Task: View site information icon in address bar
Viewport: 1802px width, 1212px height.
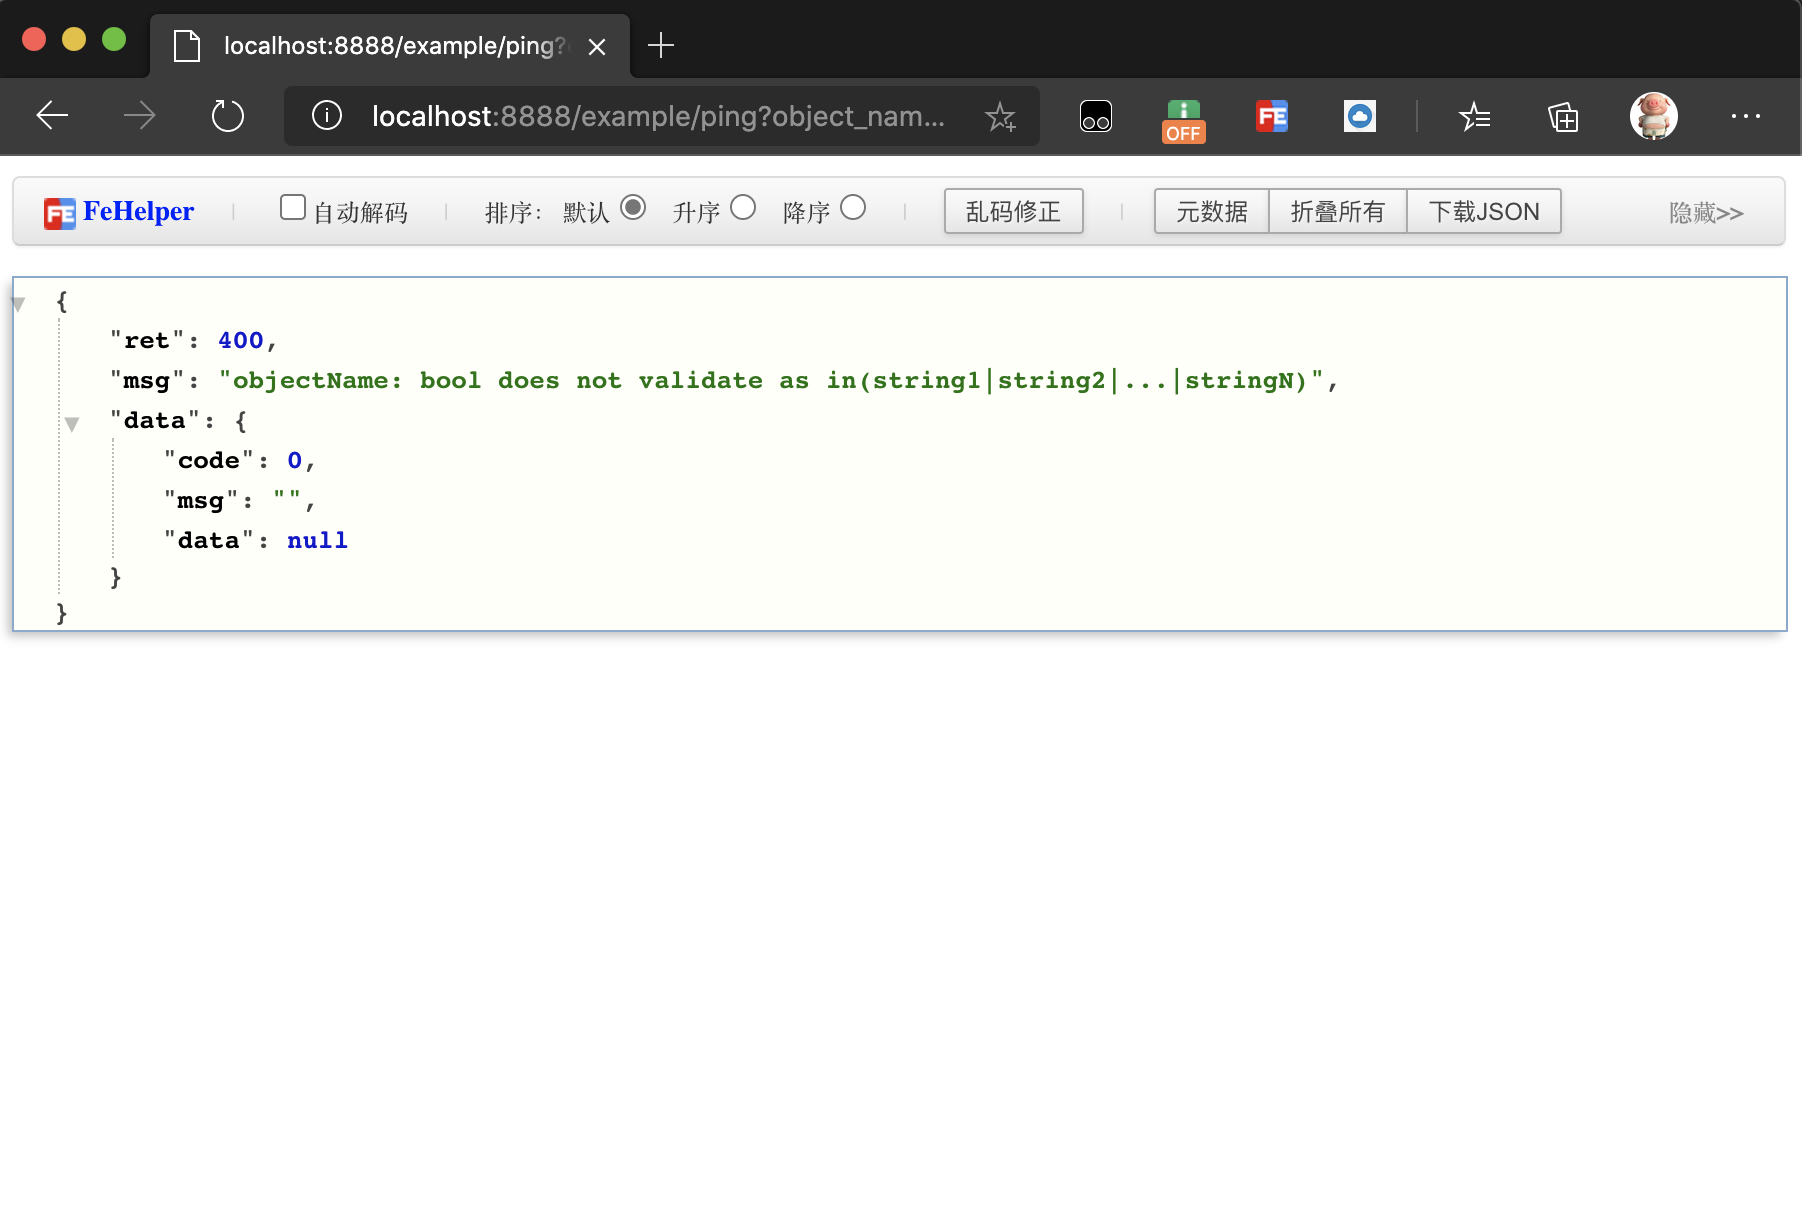Action: (x=327, y=116)
